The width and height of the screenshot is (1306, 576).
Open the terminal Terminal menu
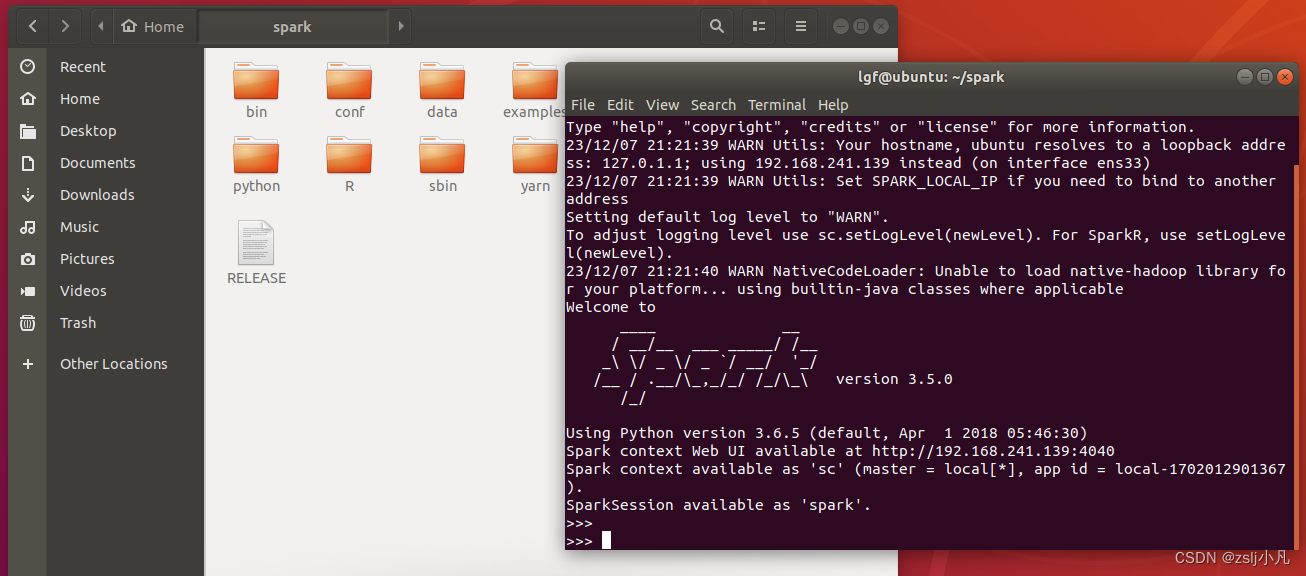(x=777, y=105)
